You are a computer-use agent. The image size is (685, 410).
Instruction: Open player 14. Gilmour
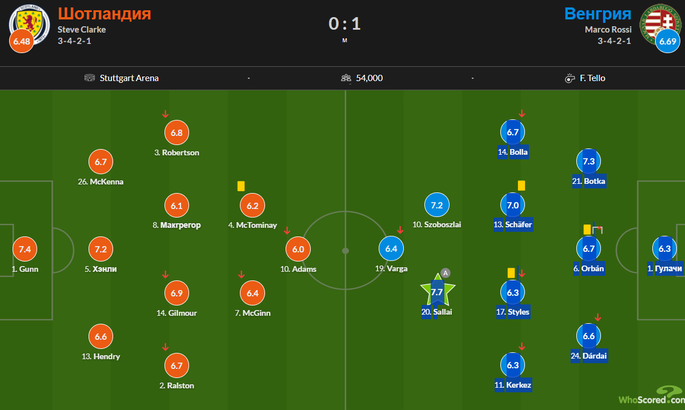tap(176, 313)
